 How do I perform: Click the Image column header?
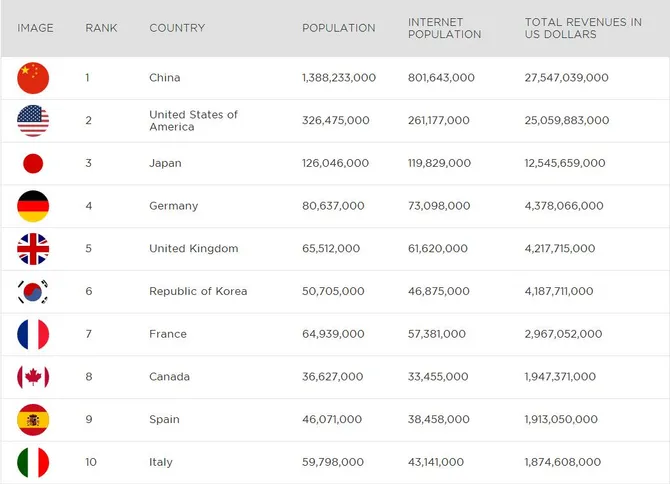pyautogui.click(x=35, y=28)
